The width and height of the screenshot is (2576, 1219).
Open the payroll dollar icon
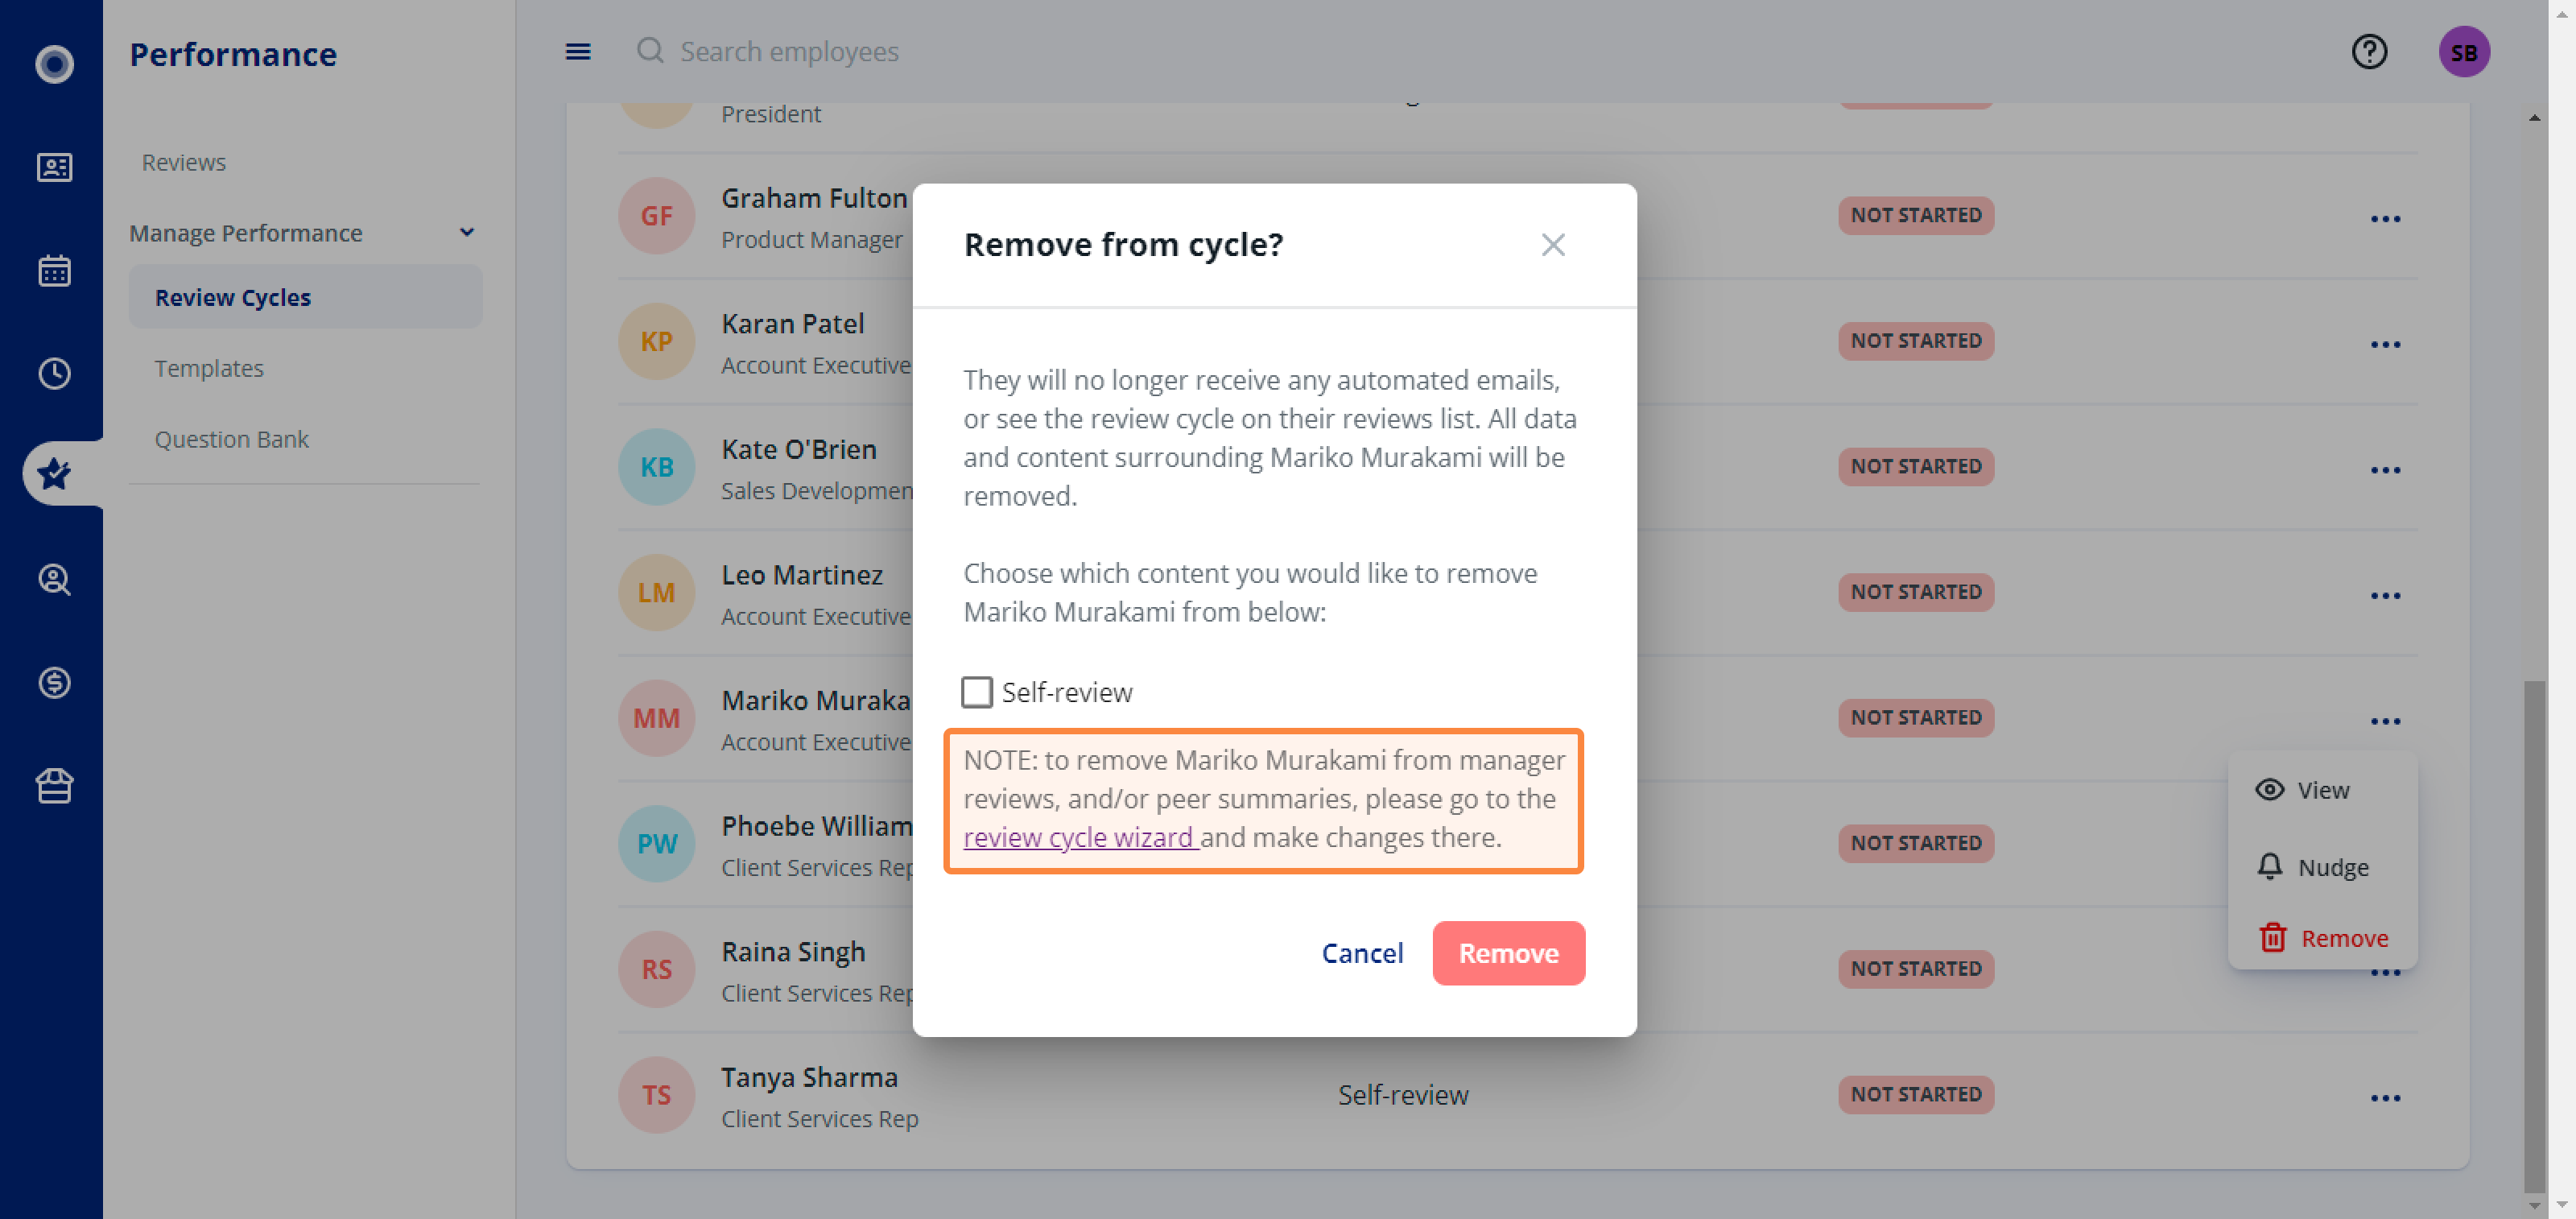pos(54,683)
